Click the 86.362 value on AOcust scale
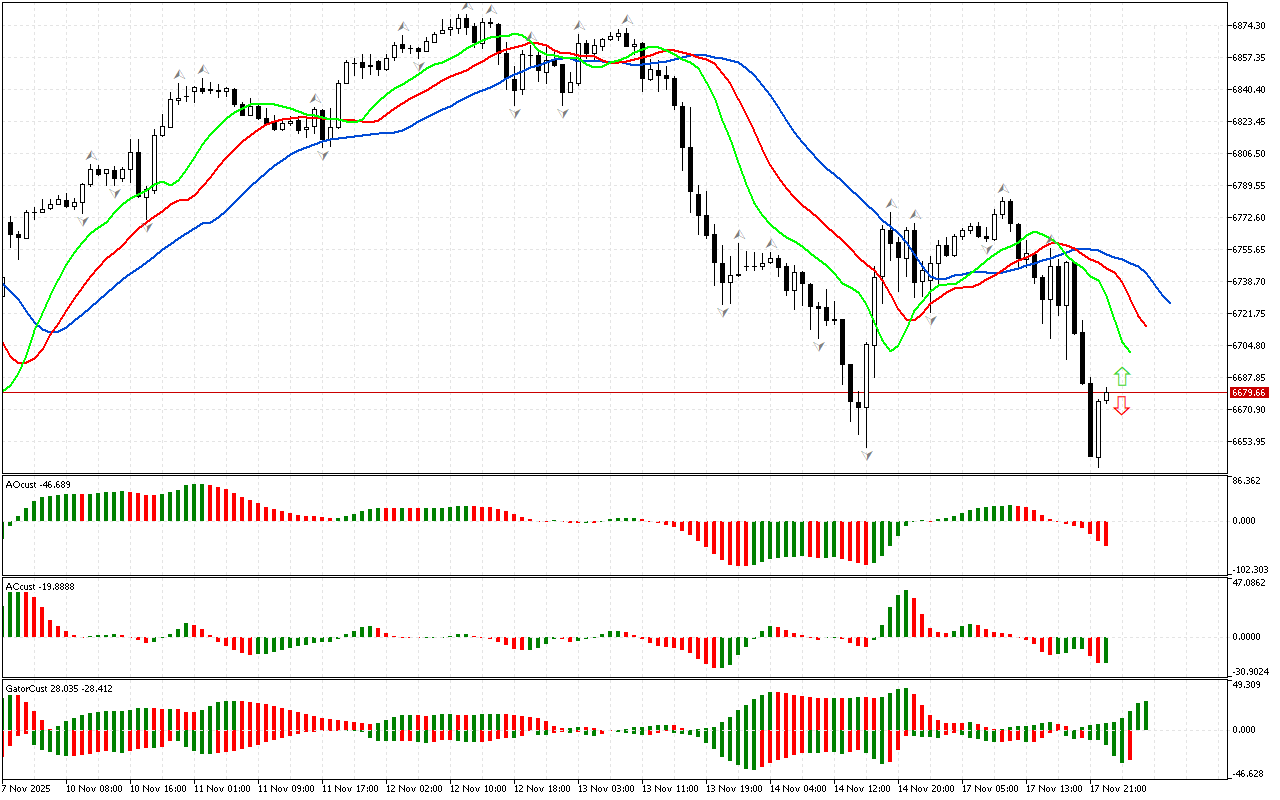Viewport: 1280px width, 800px height. point(1248,481)
